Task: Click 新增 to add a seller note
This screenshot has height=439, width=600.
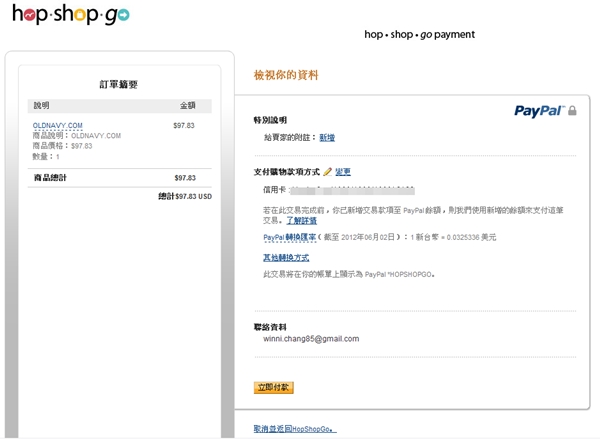Action: (x=327, y=137)
